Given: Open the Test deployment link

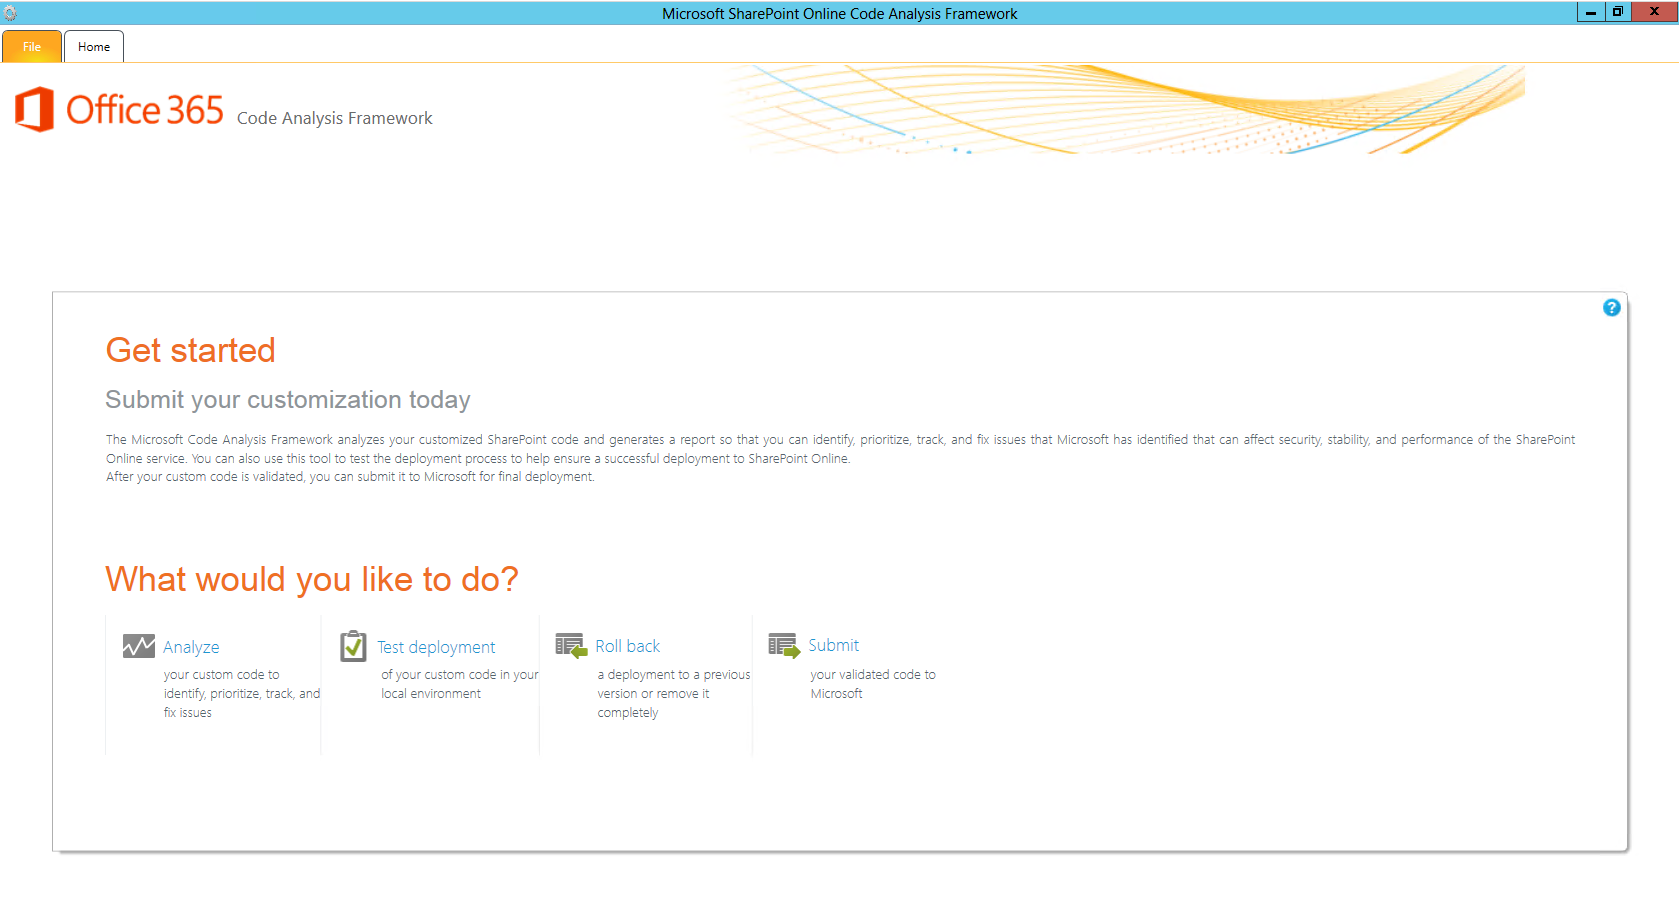Looking at the screenshot, I should point(436,647).
